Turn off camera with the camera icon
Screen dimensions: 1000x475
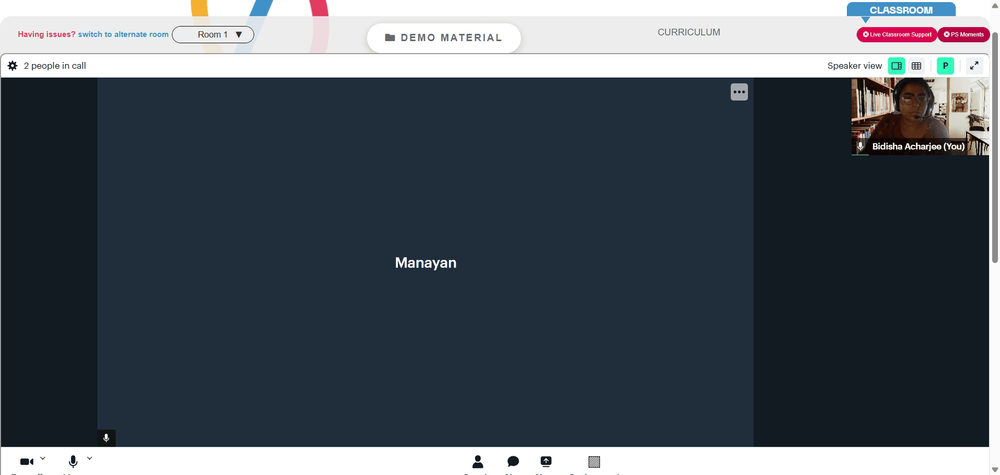[x=27, y=462]
